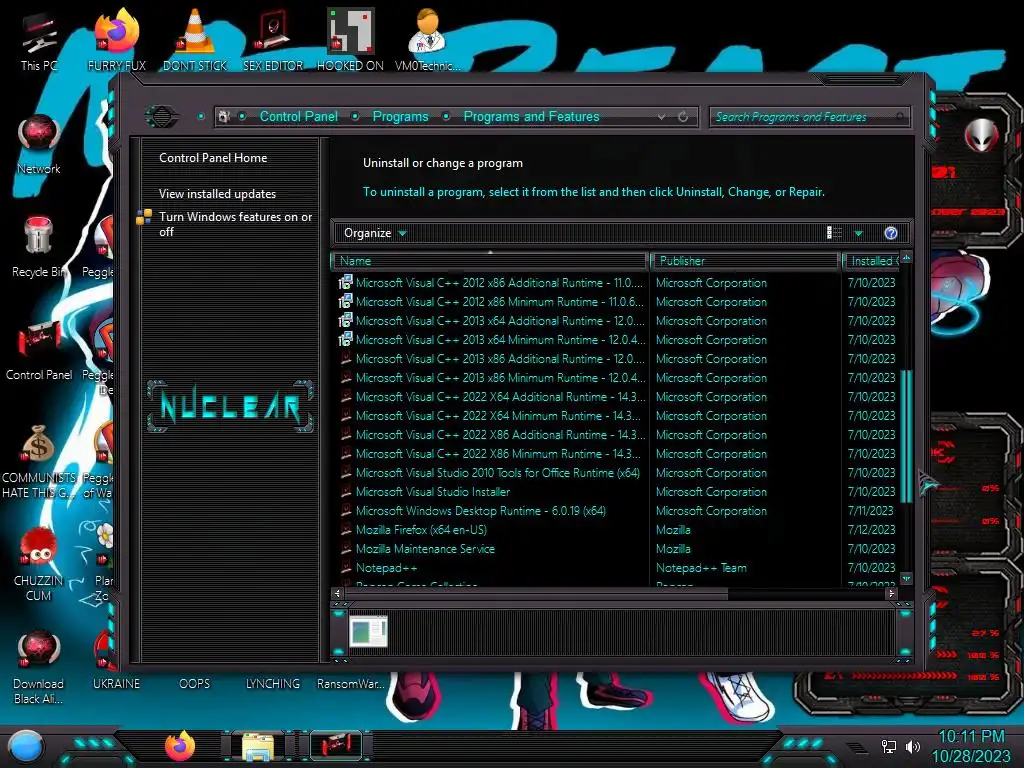Expand the view options dropdown arrow
This screenshot has height=768, width=1024.
pos(859,233)
